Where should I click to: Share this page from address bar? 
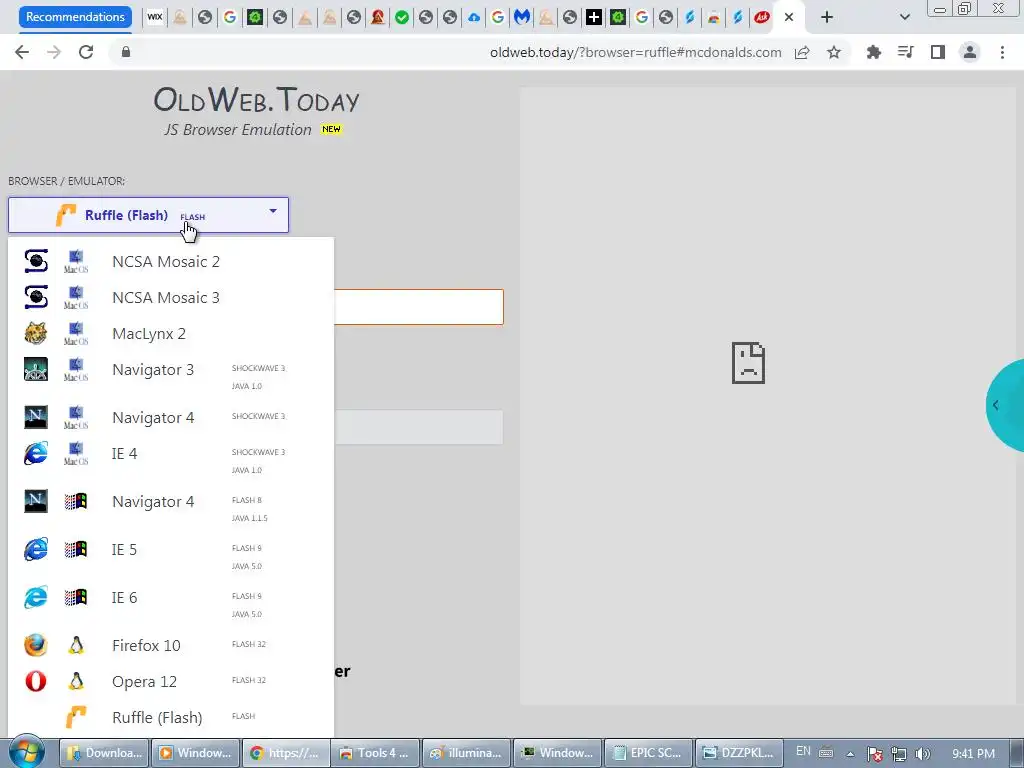802,52
